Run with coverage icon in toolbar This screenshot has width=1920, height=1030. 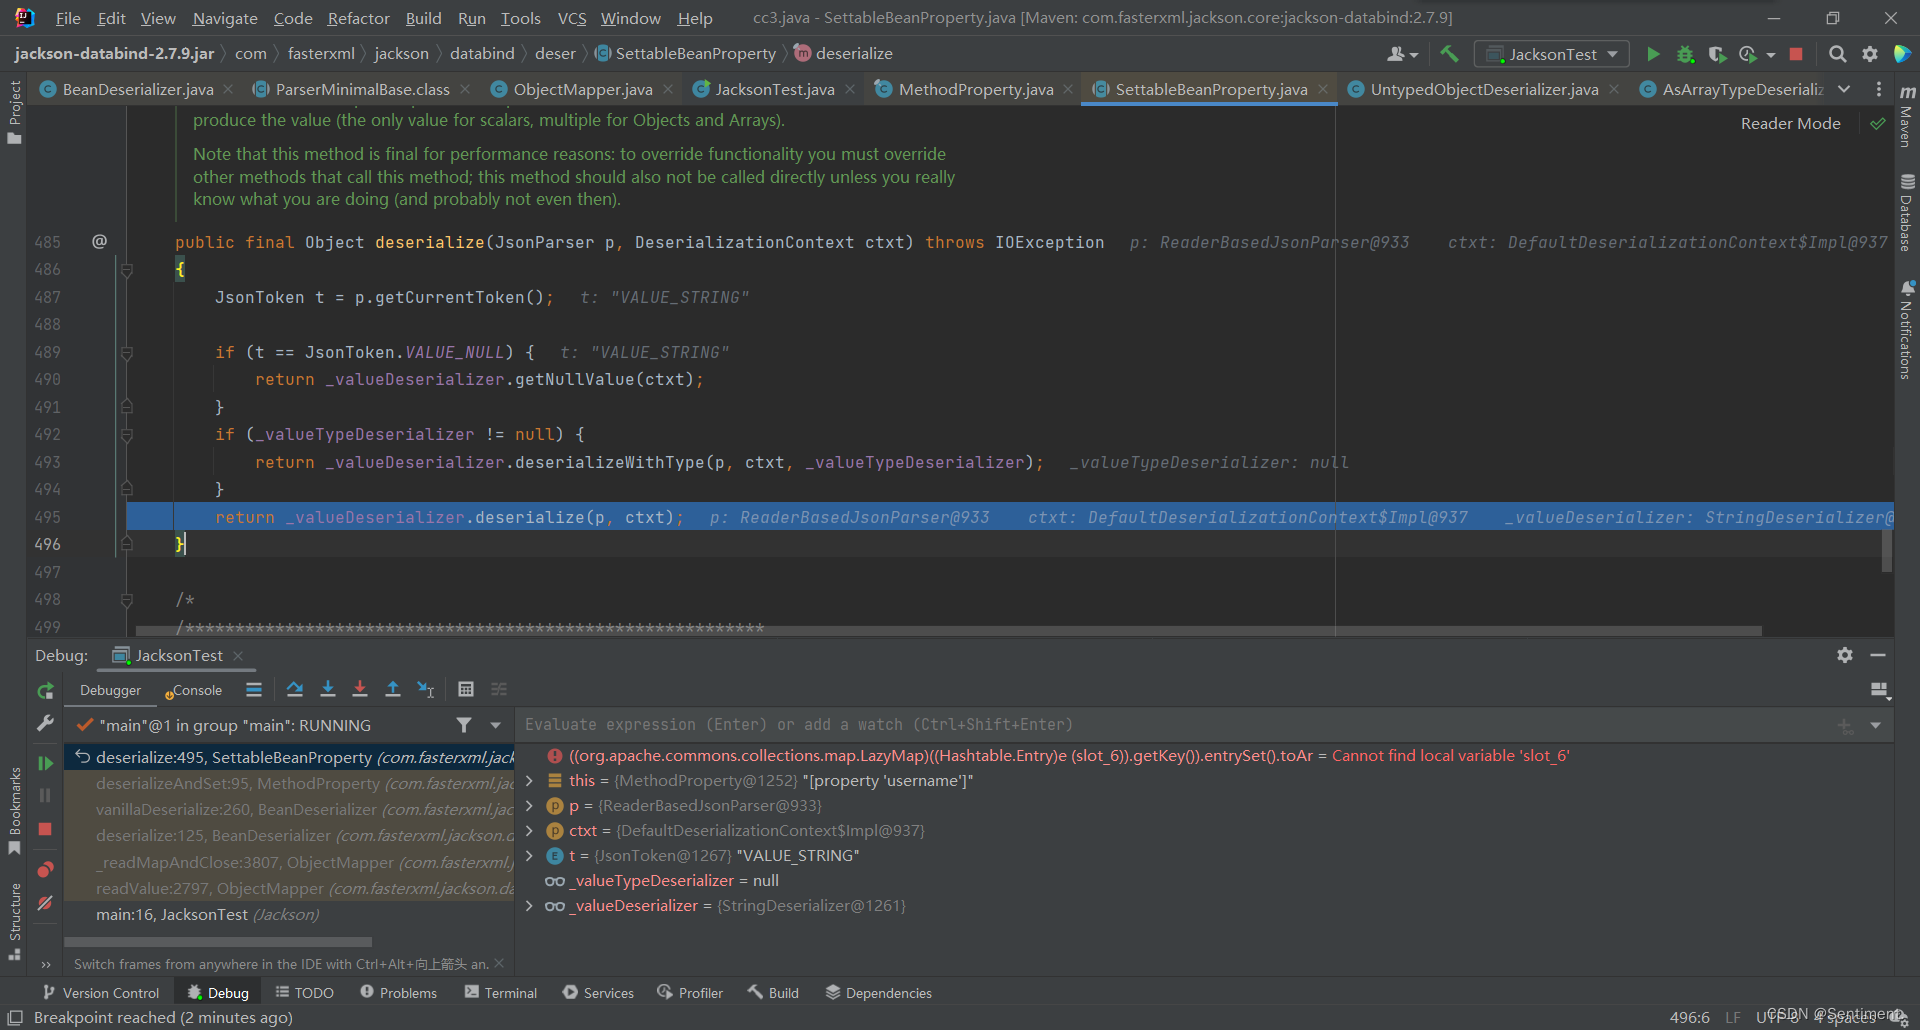pyautogui.click(x=1717, y=54)
